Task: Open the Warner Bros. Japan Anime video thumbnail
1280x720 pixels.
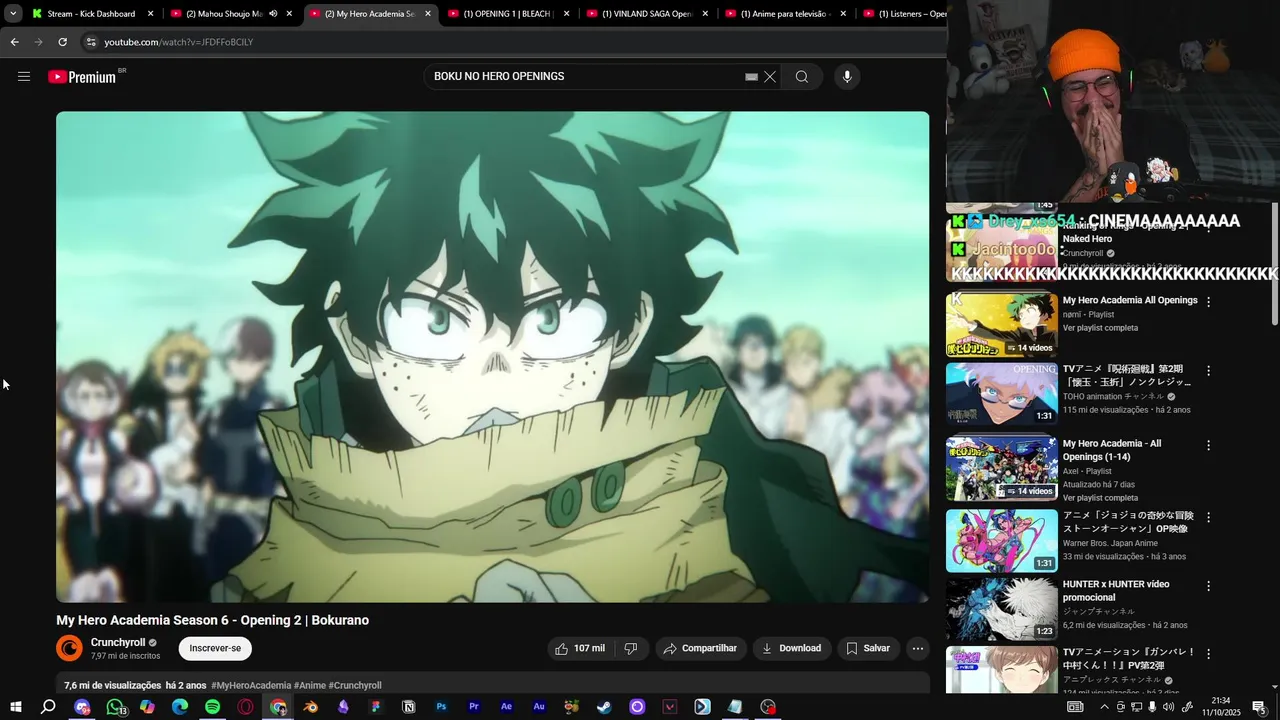Action: [x=1001, y=541]
